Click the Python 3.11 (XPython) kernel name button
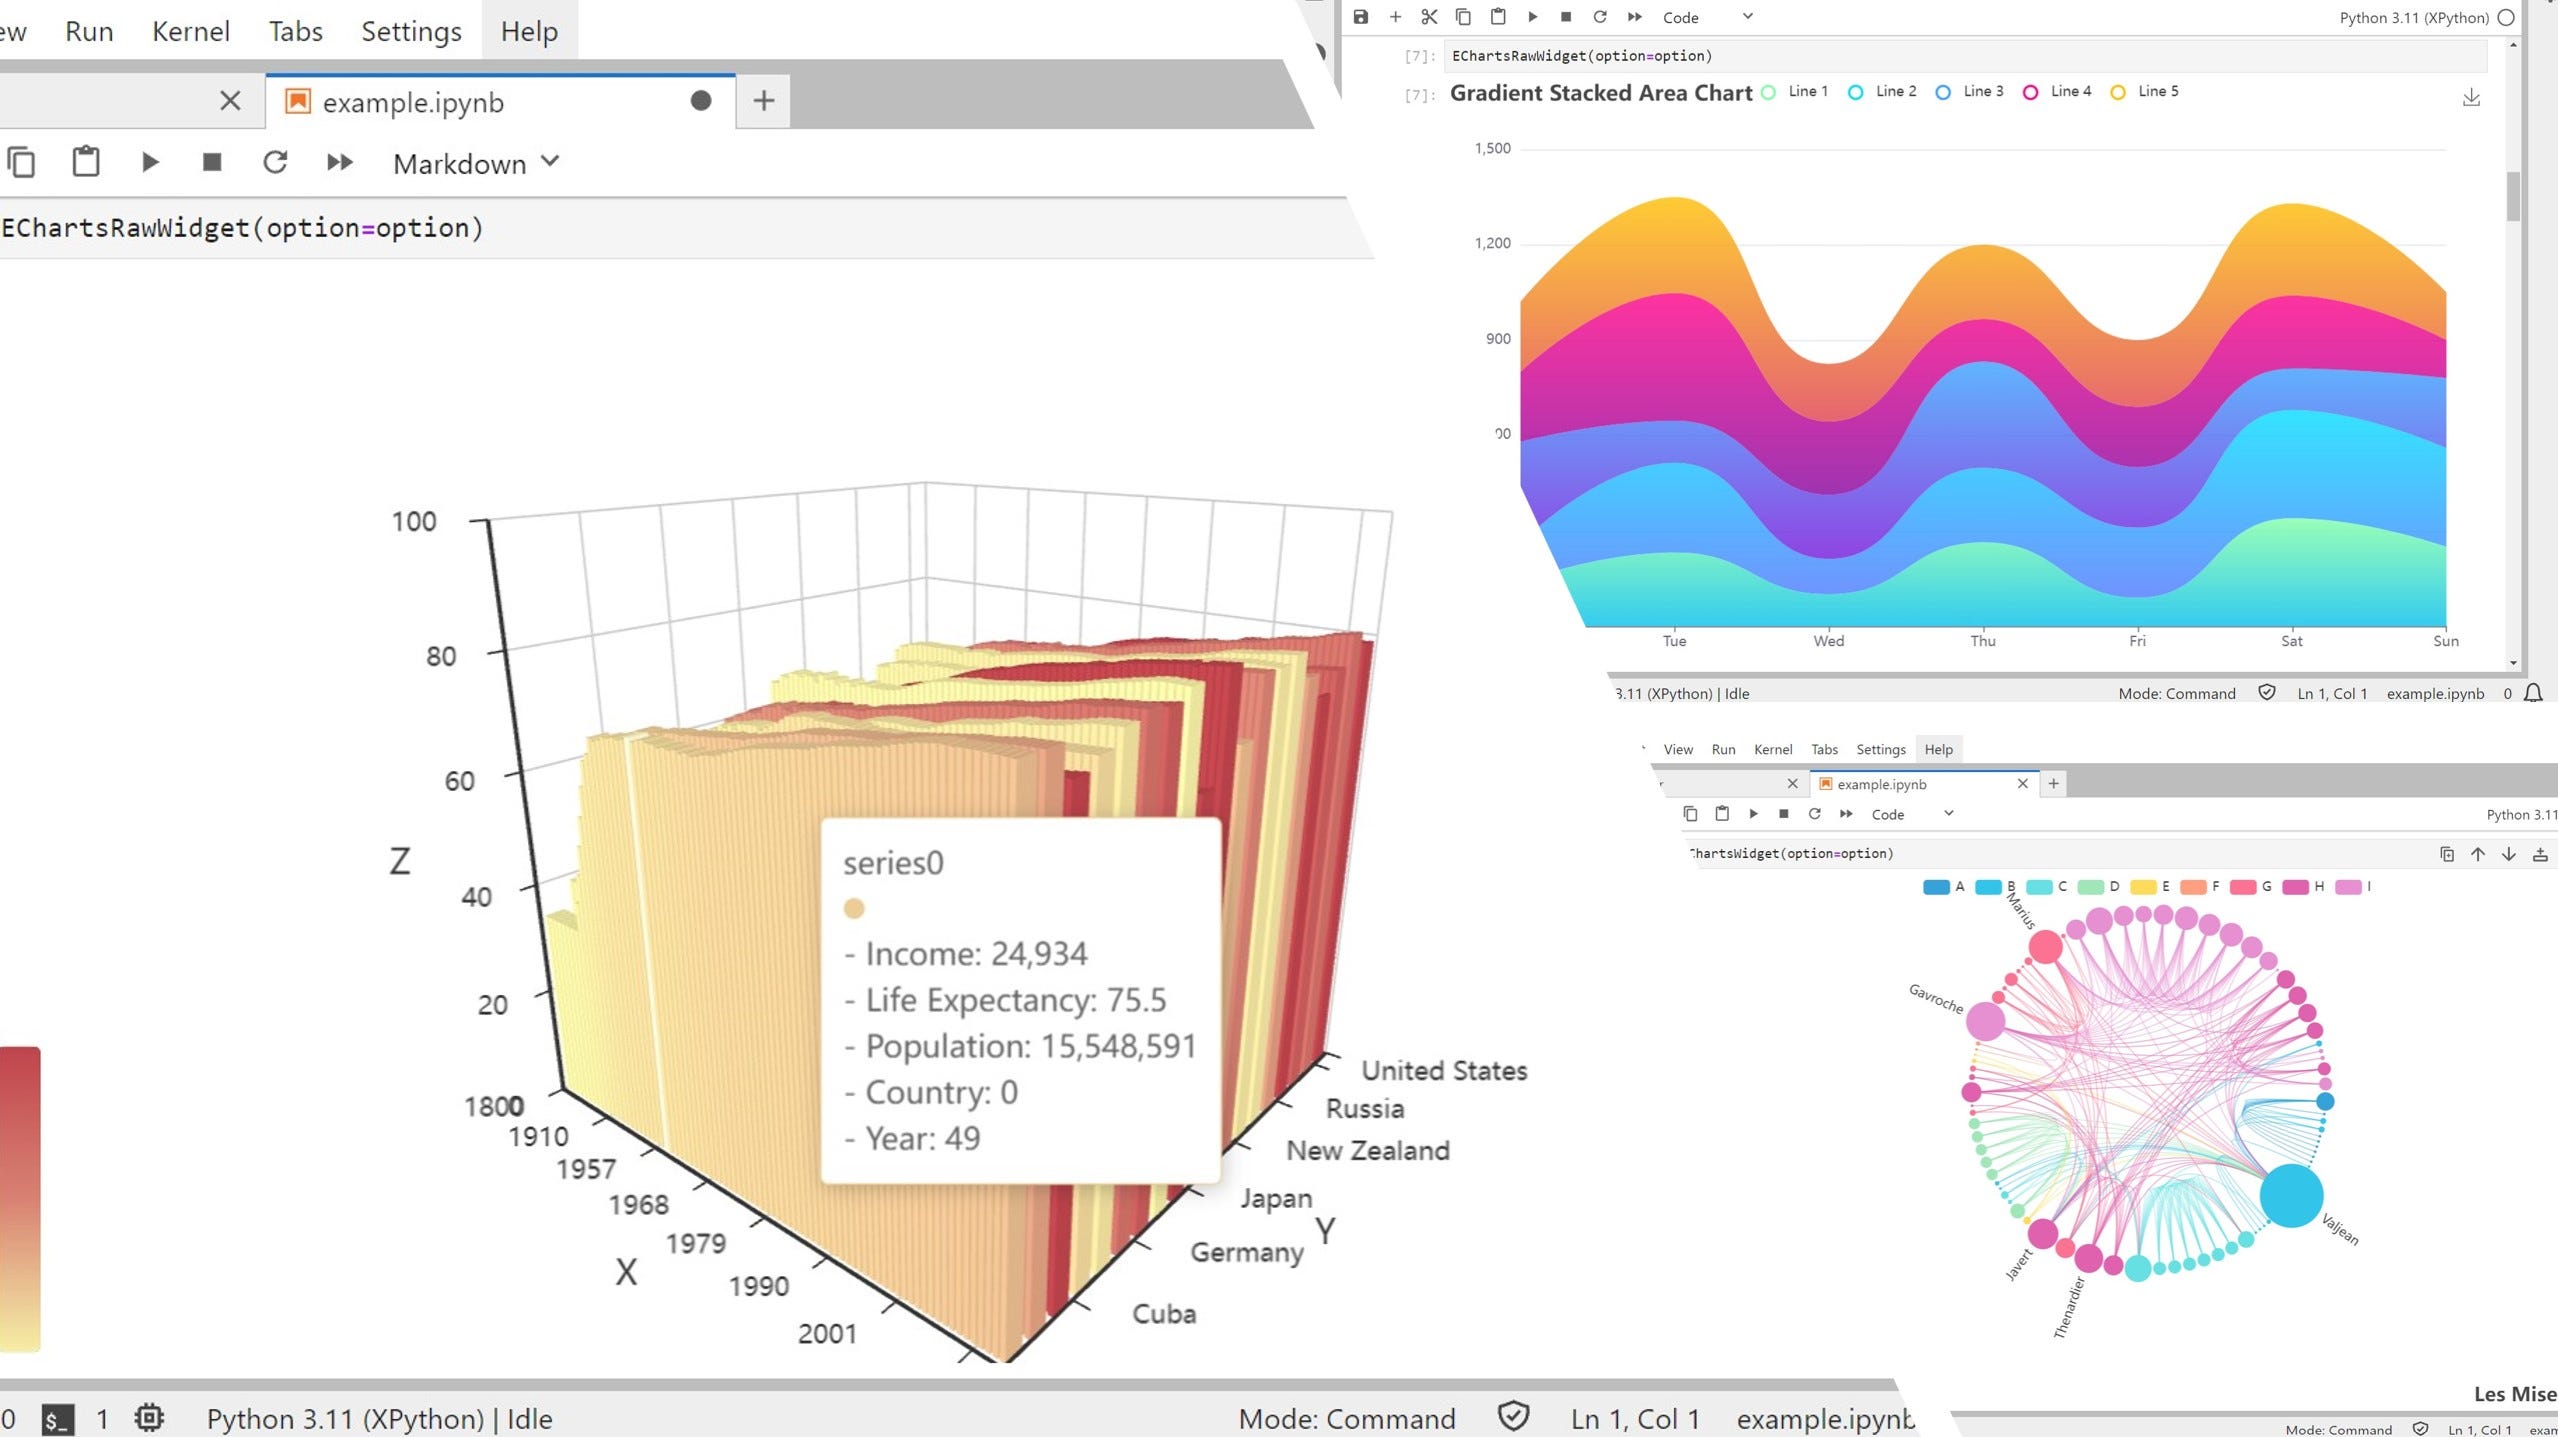 pyautogui.click(x=2413, y=17)
